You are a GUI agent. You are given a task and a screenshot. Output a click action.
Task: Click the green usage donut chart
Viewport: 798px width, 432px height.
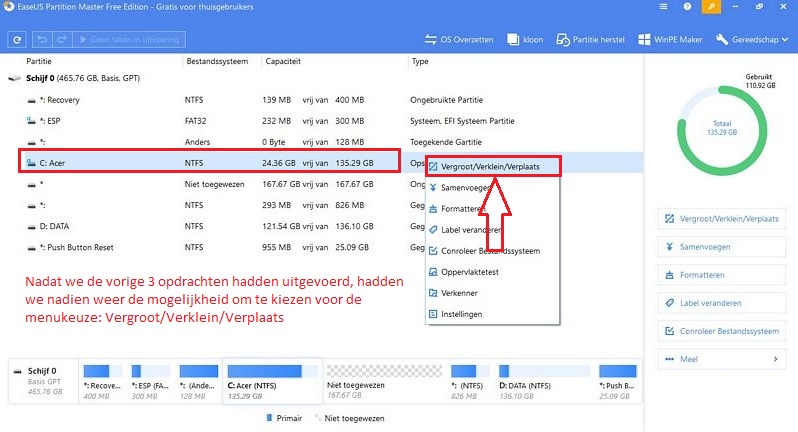[722, 131]
